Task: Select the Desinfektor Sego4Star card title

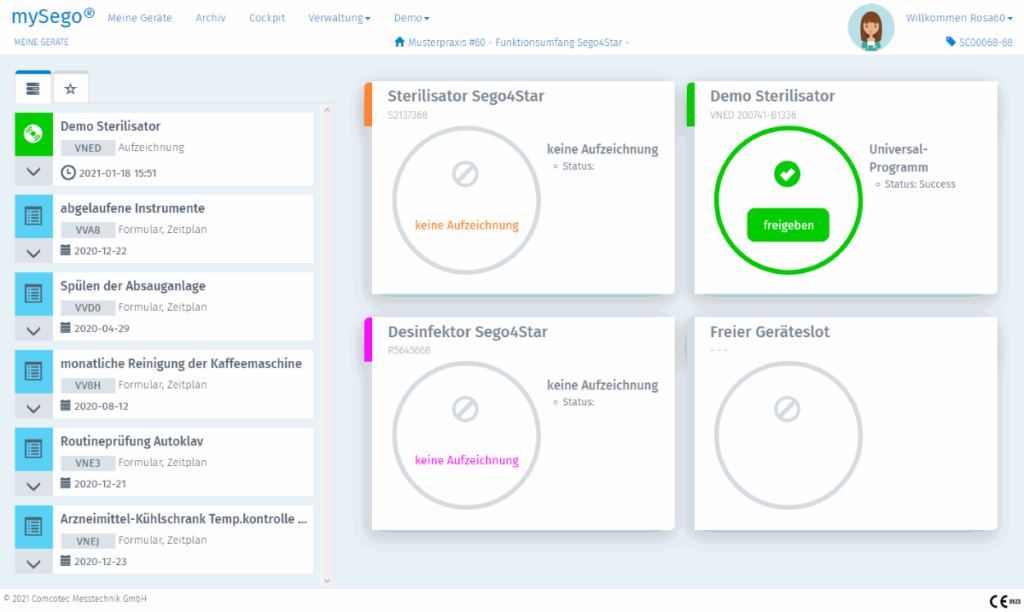Action: click(468, 332)
